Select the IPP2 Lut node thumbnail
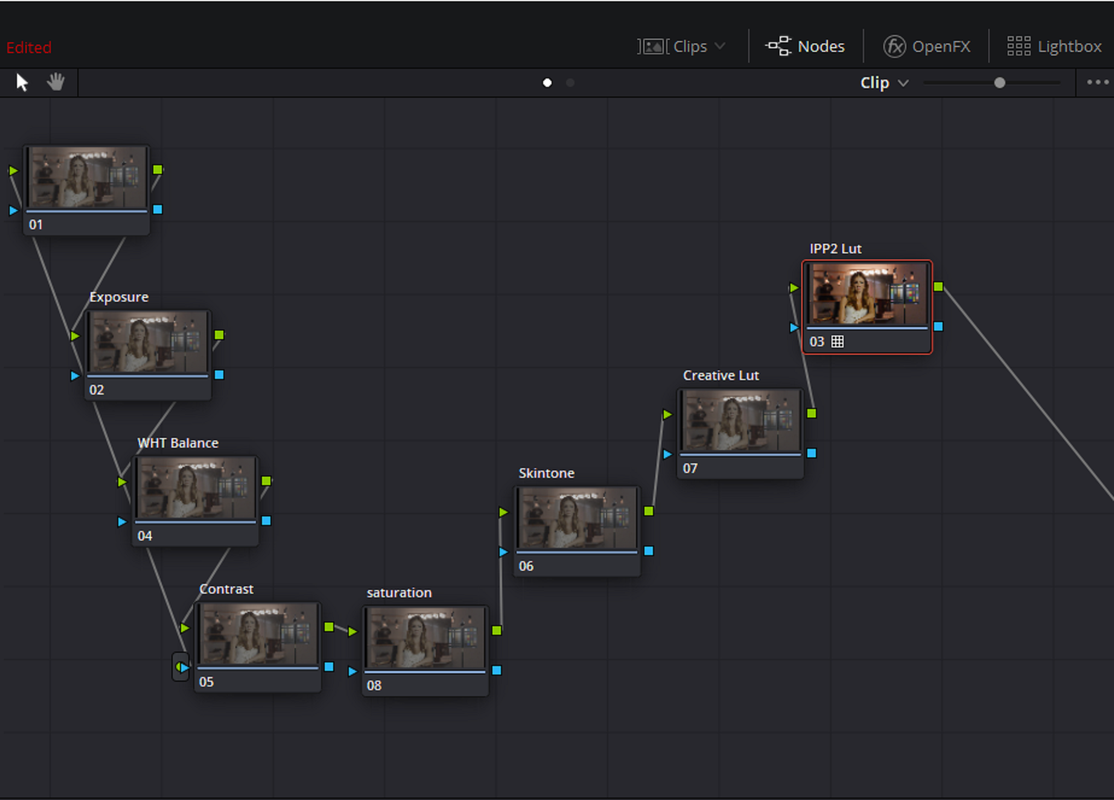This screenshot has width=1114, height=800. coord(867,294)
